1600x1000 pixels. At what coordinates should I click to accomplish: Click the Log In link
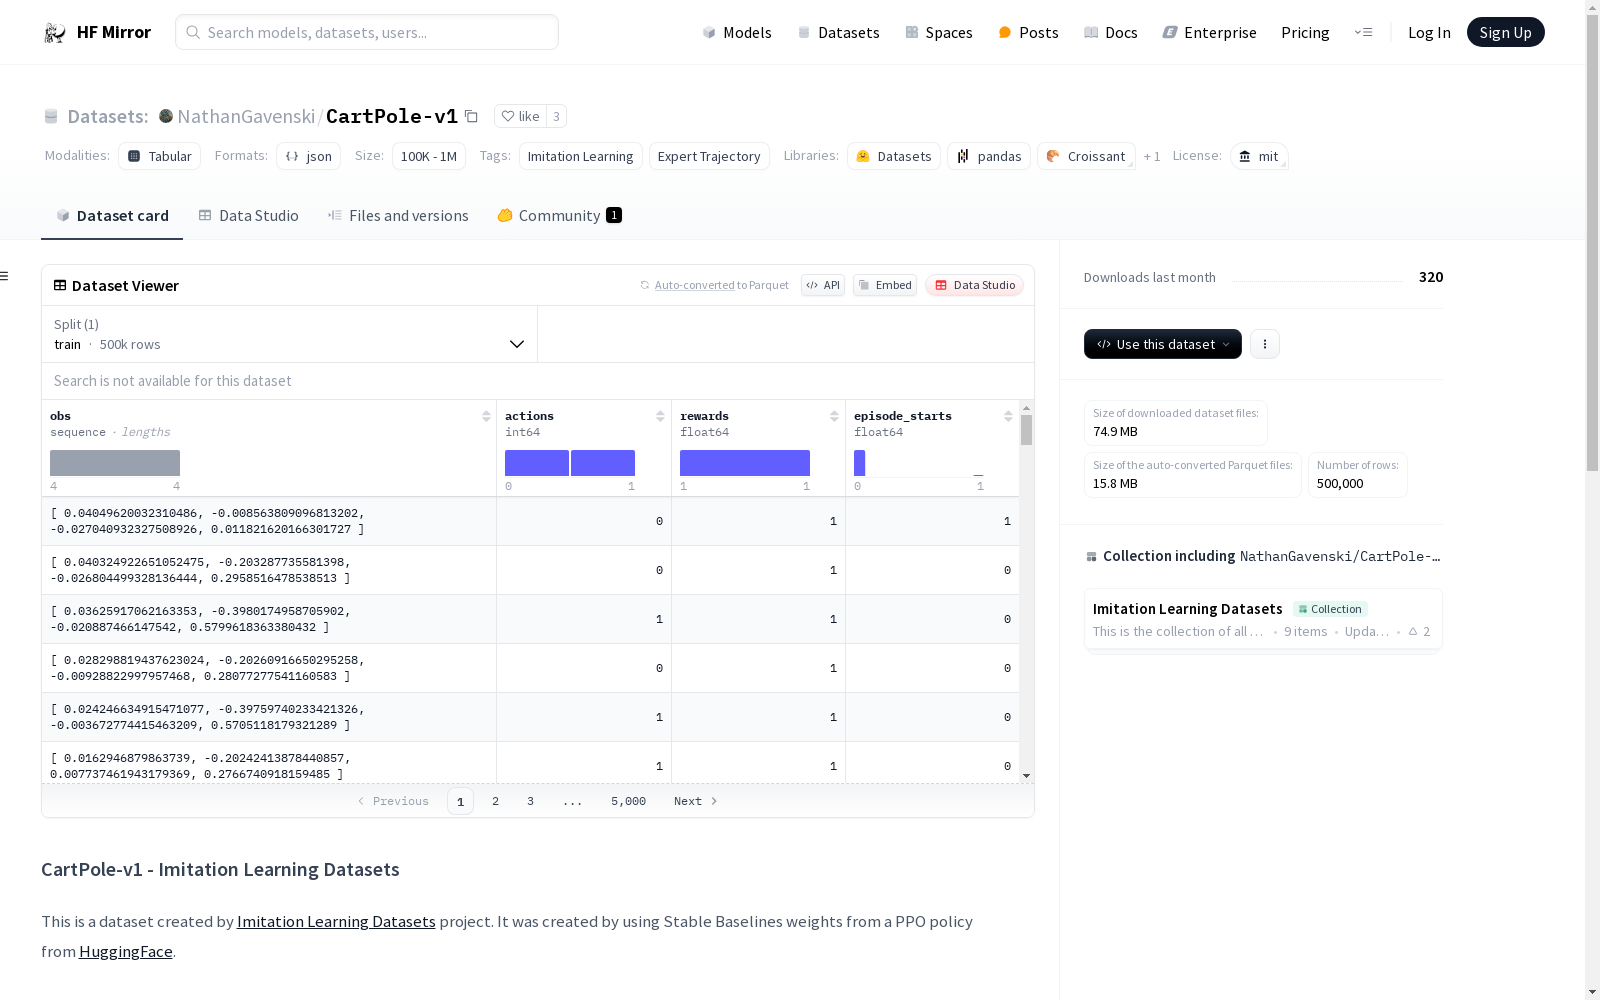tap(1429, 33)
